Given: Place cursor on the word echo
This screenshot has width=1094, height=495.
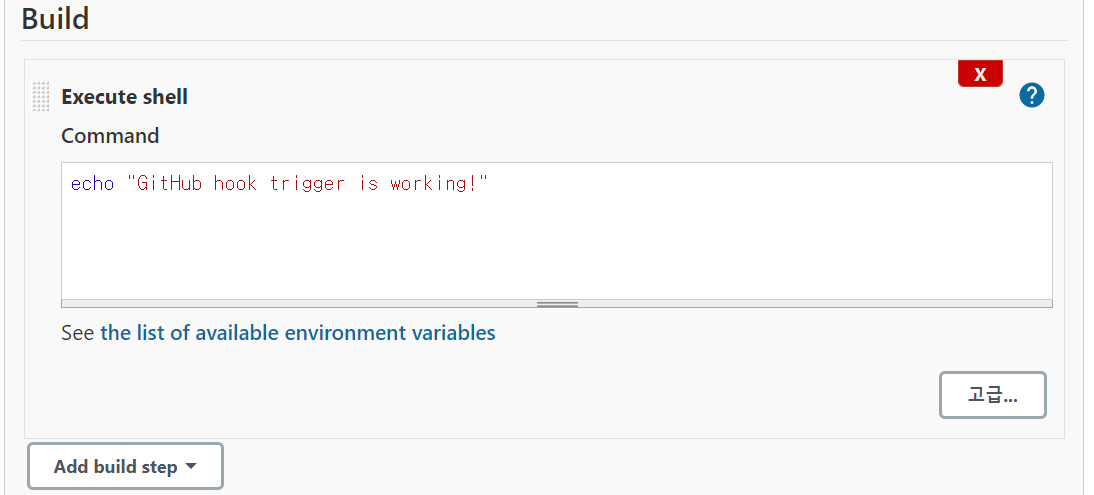Looking at the screenshot, I should tap(92, 184).
